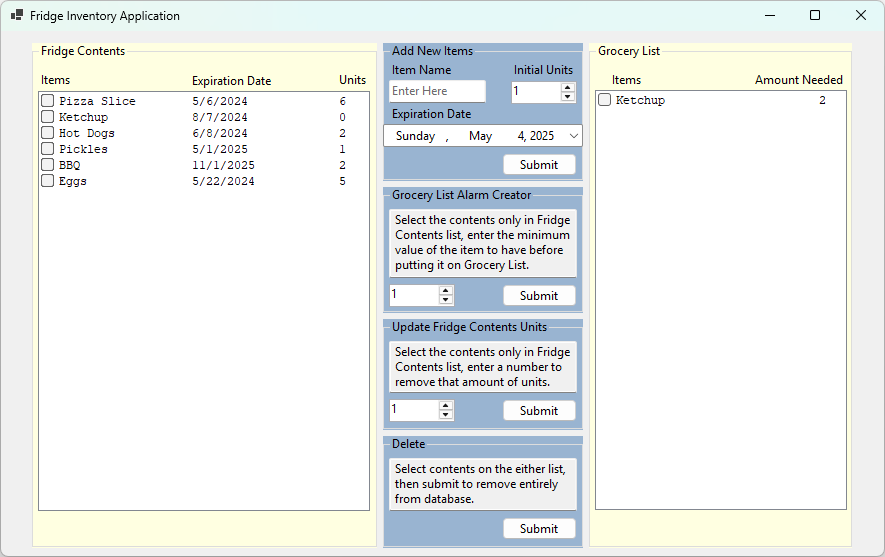Decrement Update Fridge Contents Units value

pyautogui.click(x=446, y=414)
